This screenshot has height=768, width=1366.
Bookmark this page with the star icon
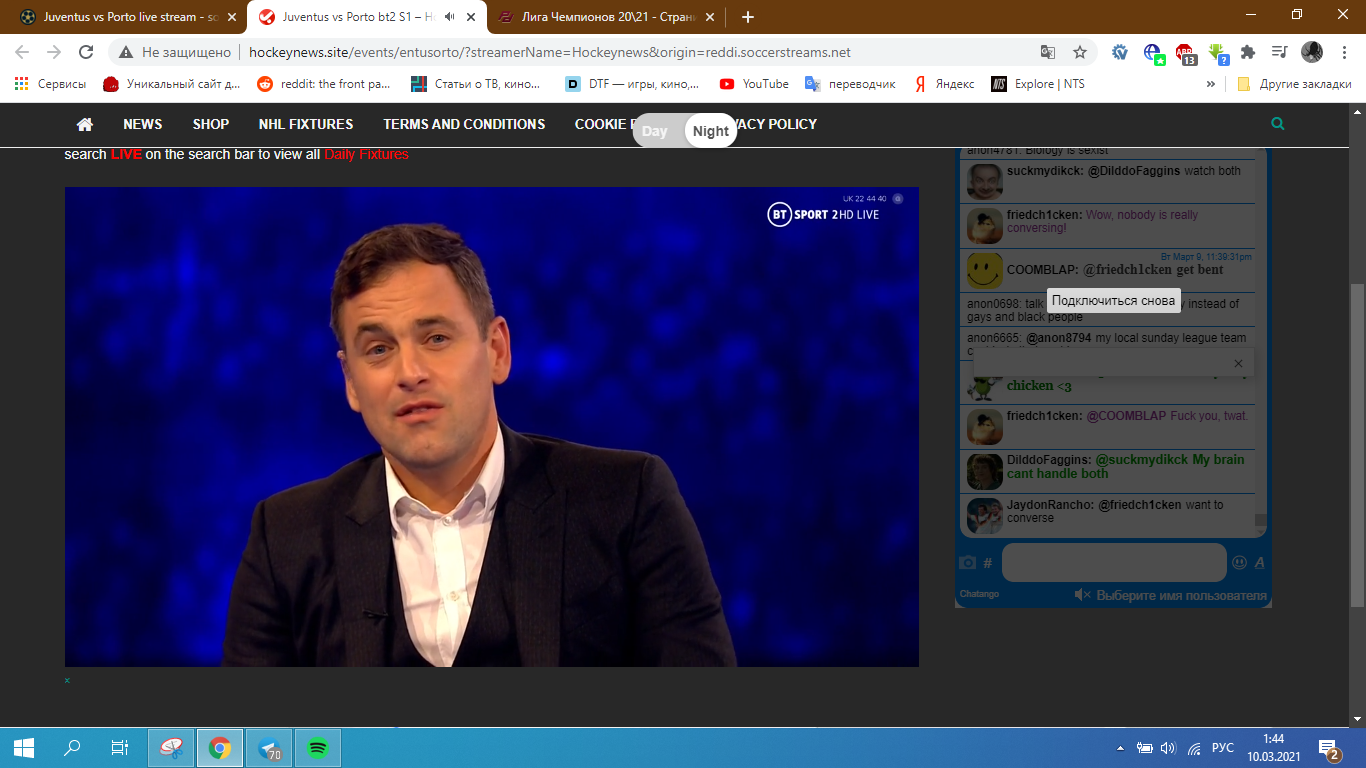[x=1080, y=52]
